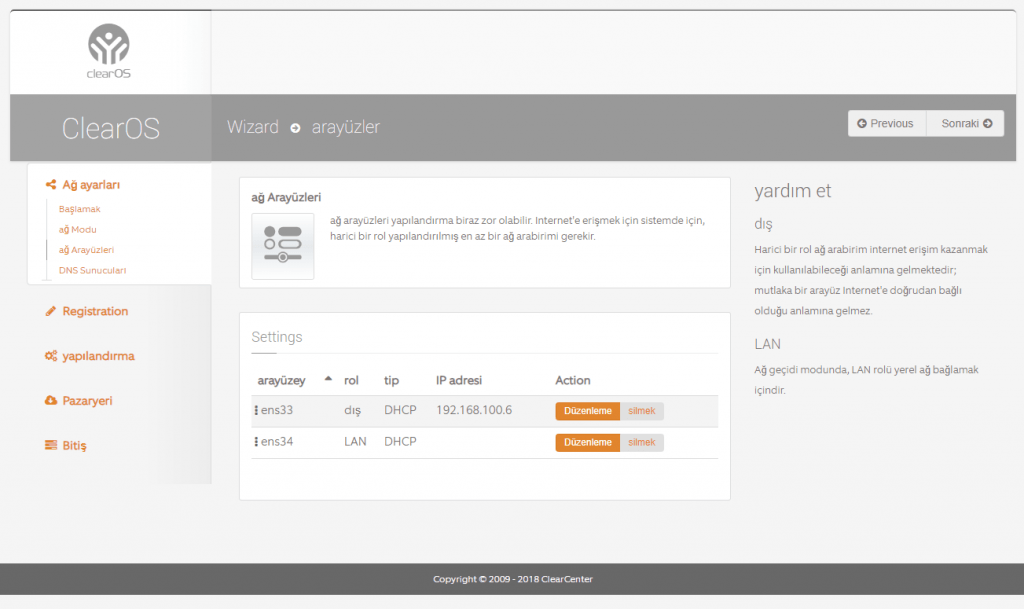Click the gears icon beside yapılandırma
The image size is (1024, 609).
[51, 356]
